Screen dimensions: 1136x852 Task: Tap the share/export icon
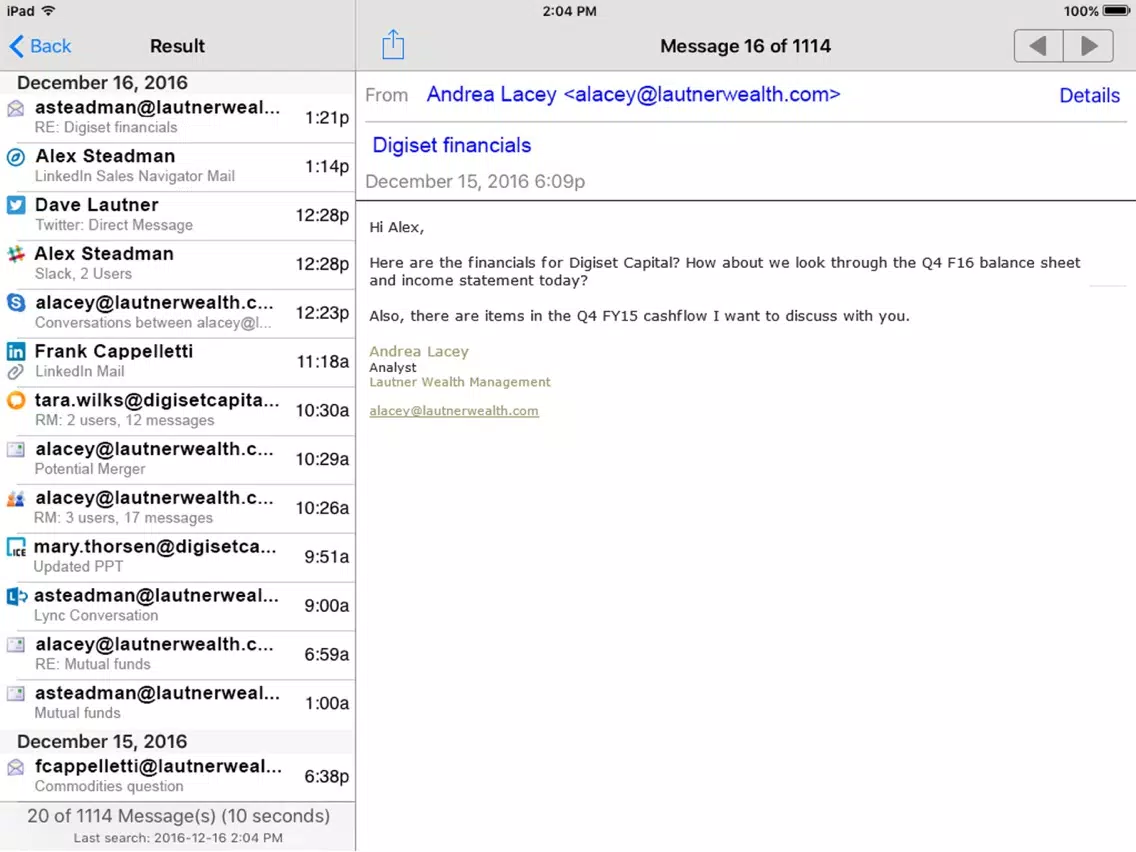393,45
